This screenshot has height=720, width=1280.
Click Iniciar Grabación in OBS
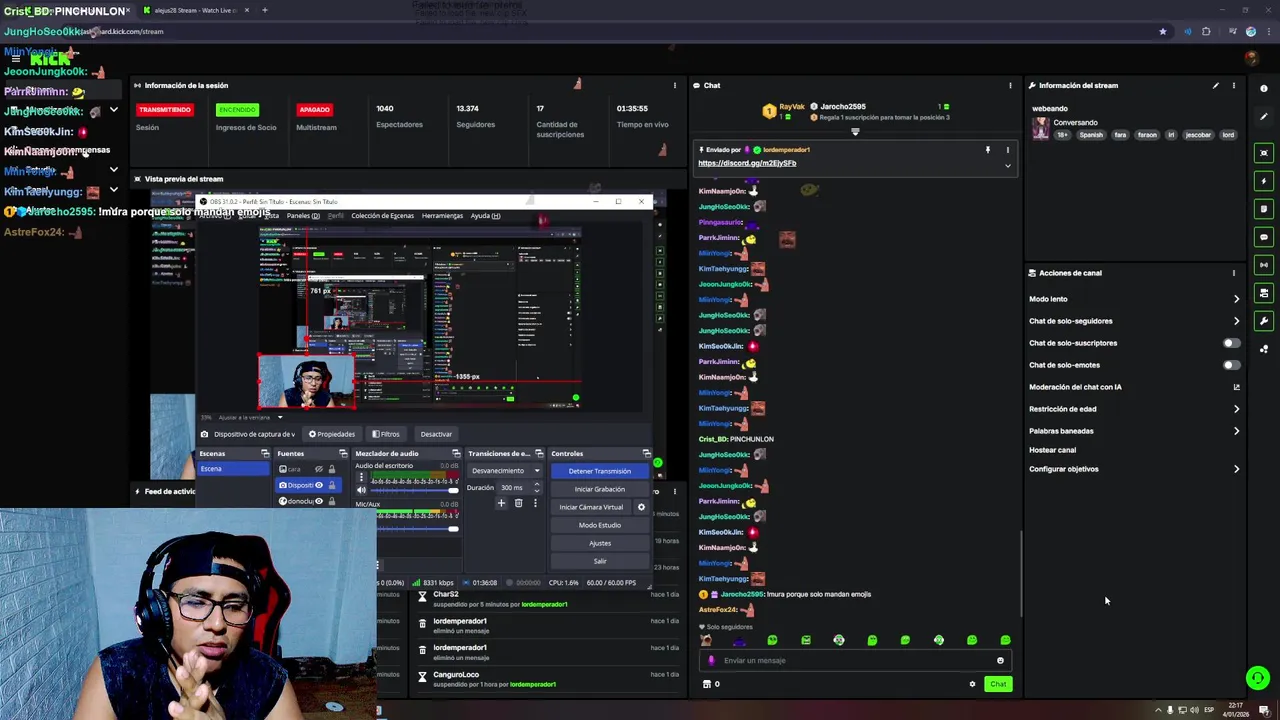(x=600, y=489)
